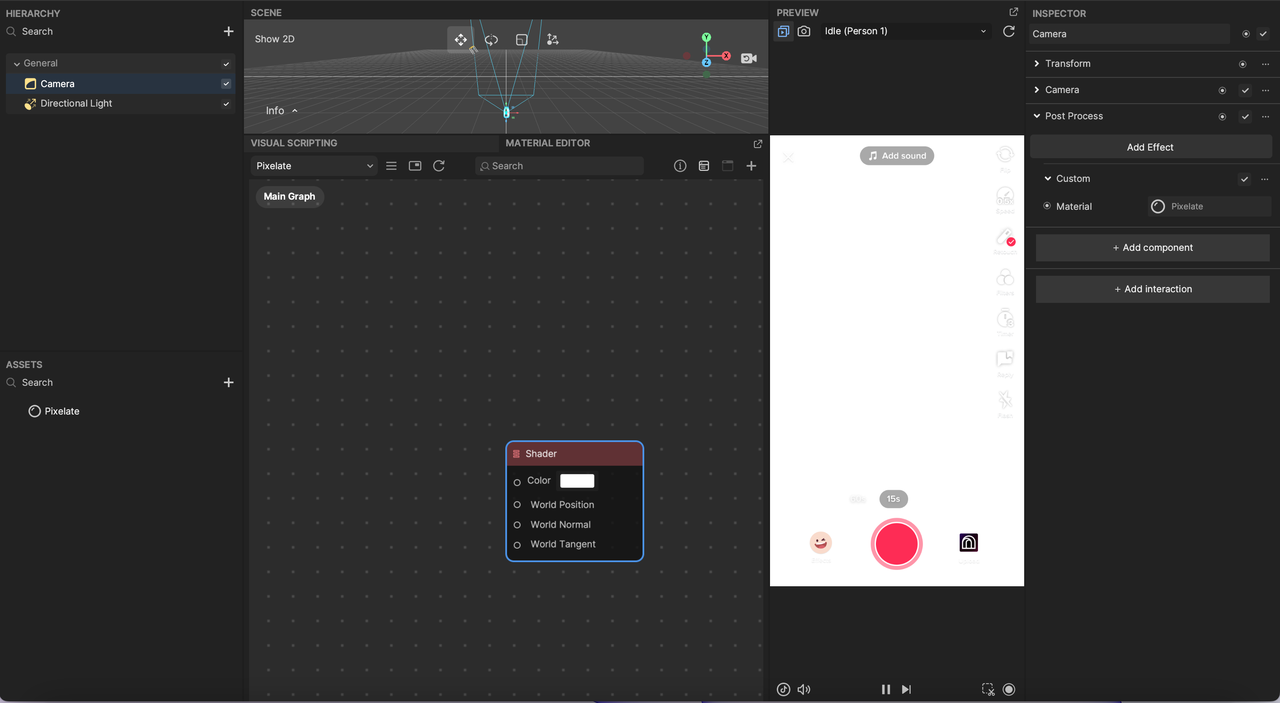1280x703 pixels.
Task: Select the 15s duration pill in preview
Action: 894,498
